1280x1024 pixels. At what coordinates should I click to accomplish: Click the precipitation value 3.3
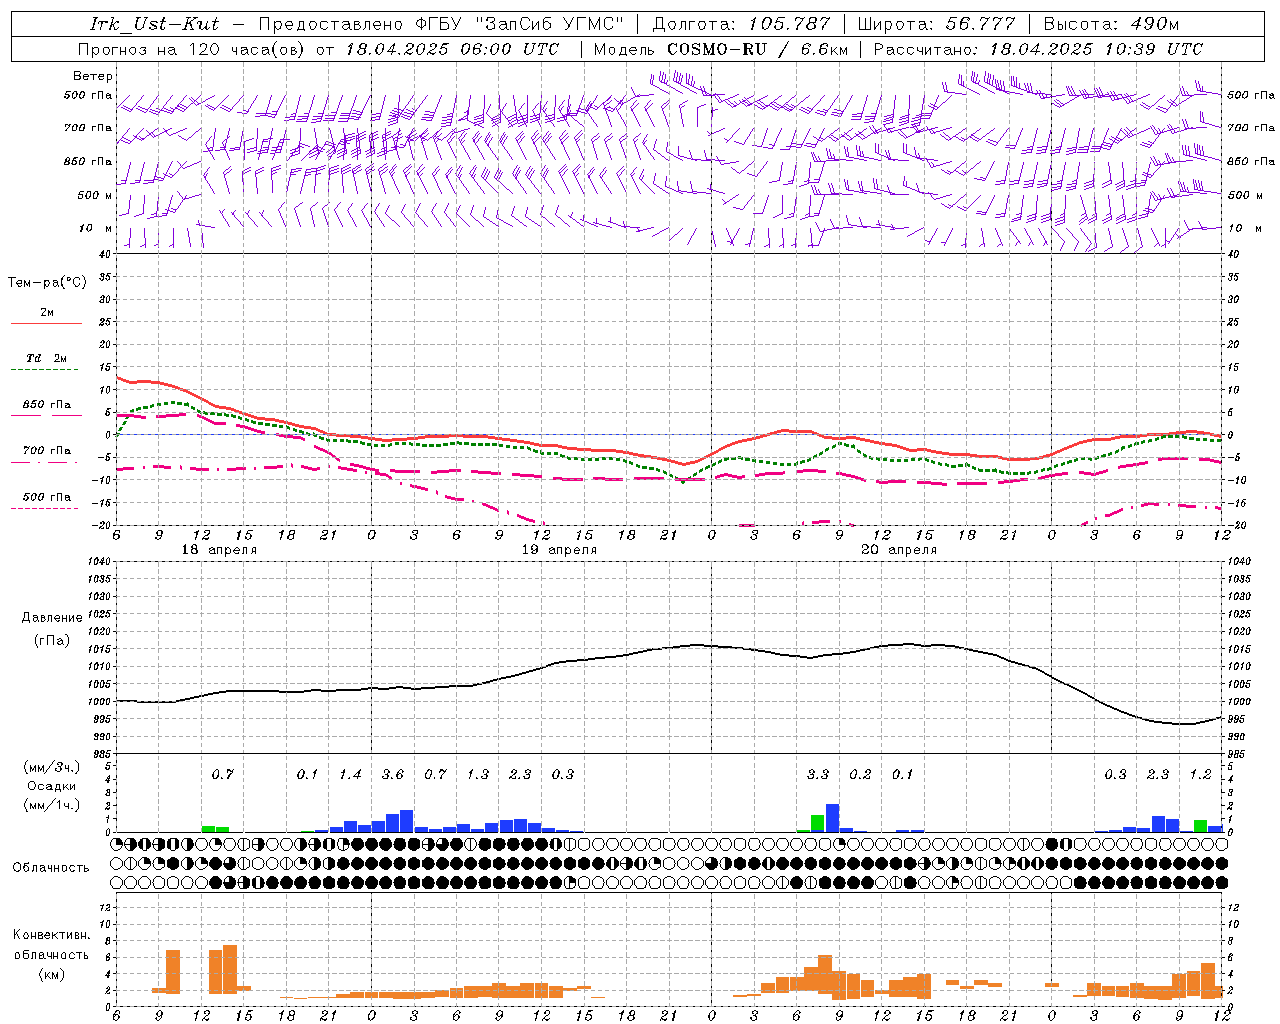click(x=818, y=774)
